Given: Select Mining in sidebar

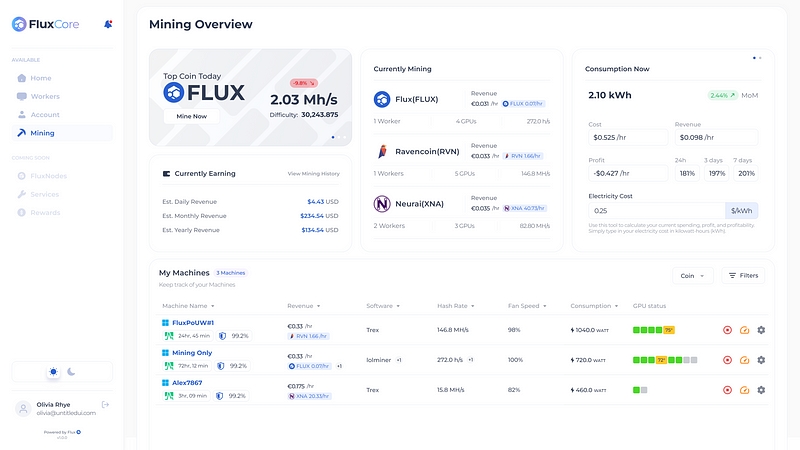Looking at the screenshot, I should tap(62, 133).
